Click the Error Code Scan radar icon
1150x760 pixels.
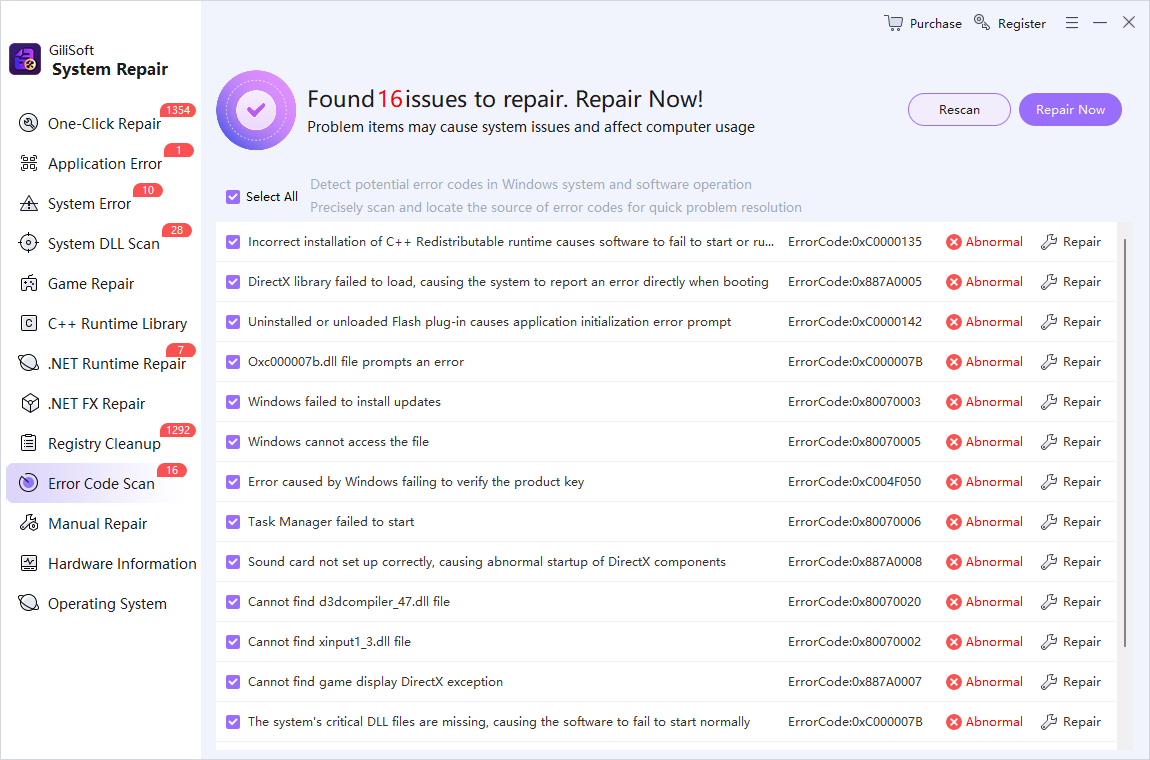(x=28, y=483)
